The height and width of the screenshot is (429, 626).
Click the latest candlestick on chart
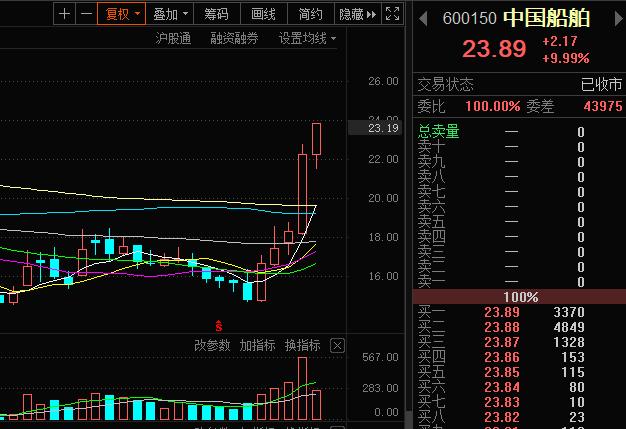(x=316, y=139)
